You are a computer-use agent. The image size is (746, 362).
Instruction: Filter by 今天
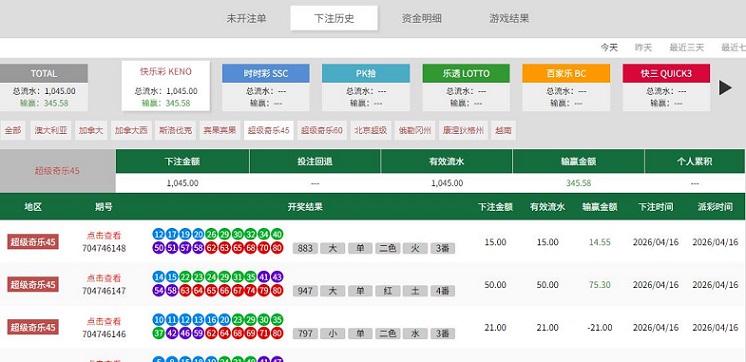click(609, 48)
